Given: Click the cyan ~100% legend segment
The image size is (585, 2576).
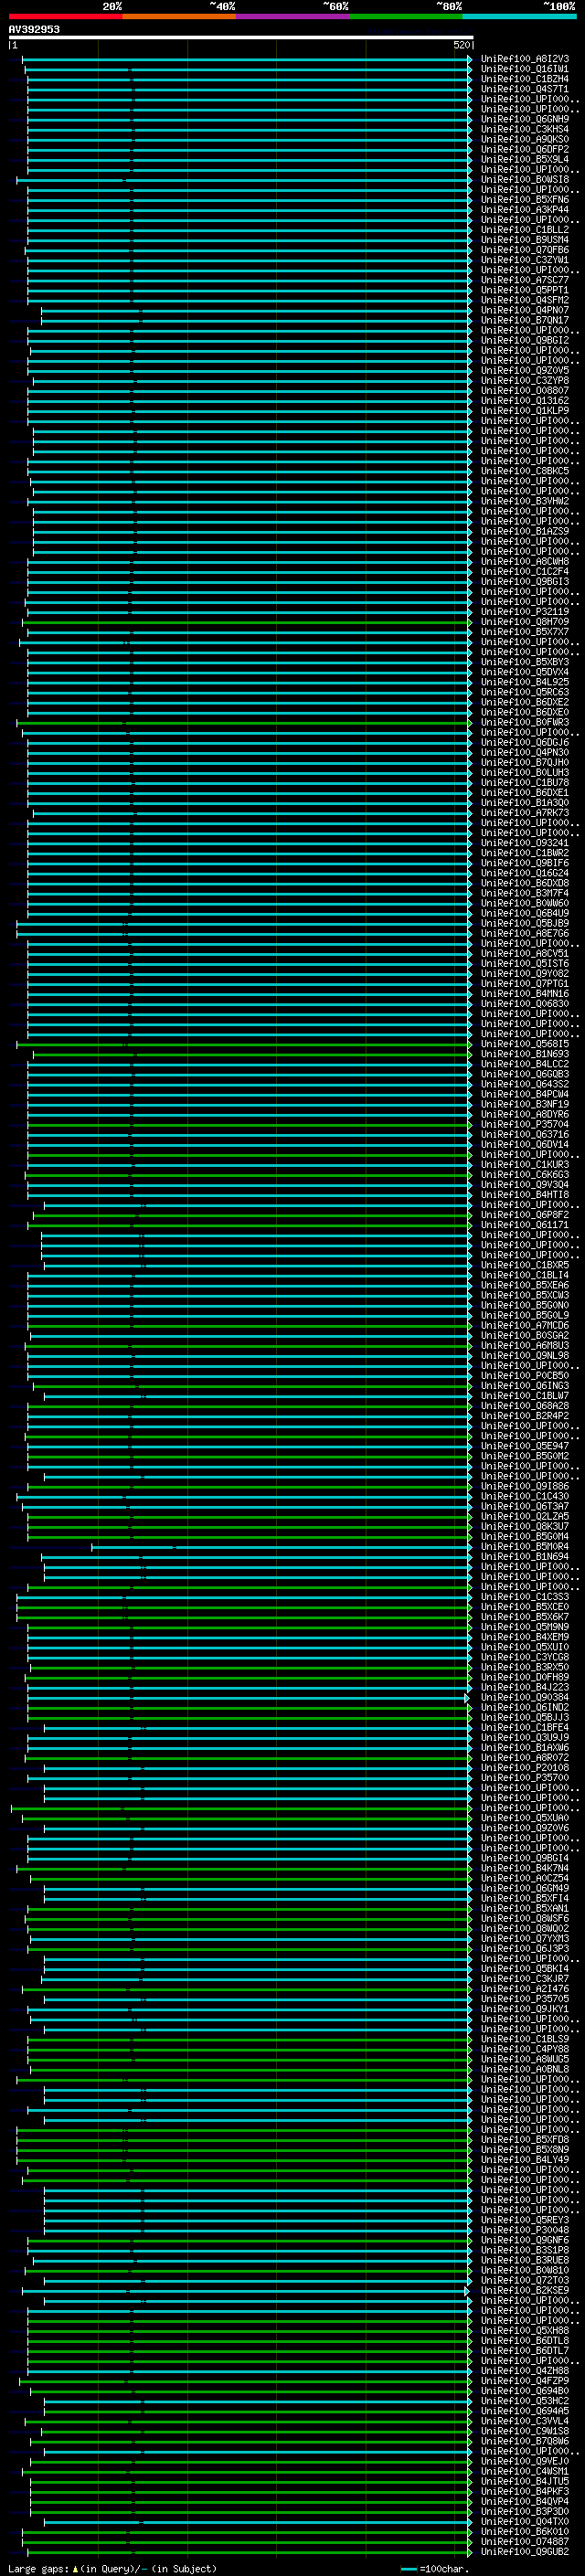Looking at the screenshot, I should click(x=519, y=16).
